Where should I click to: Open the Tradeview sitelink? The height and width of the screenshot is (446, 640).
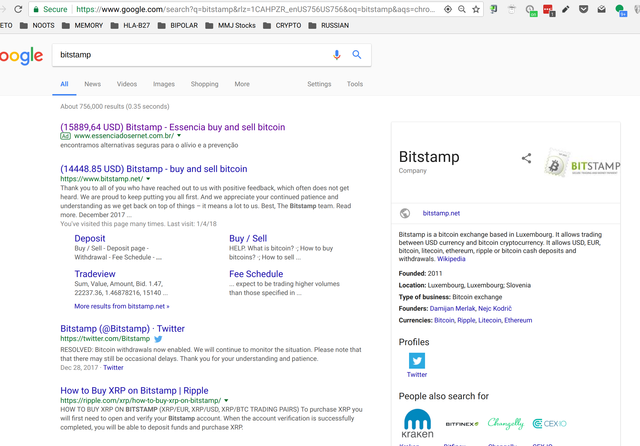[x=95, y=274]
